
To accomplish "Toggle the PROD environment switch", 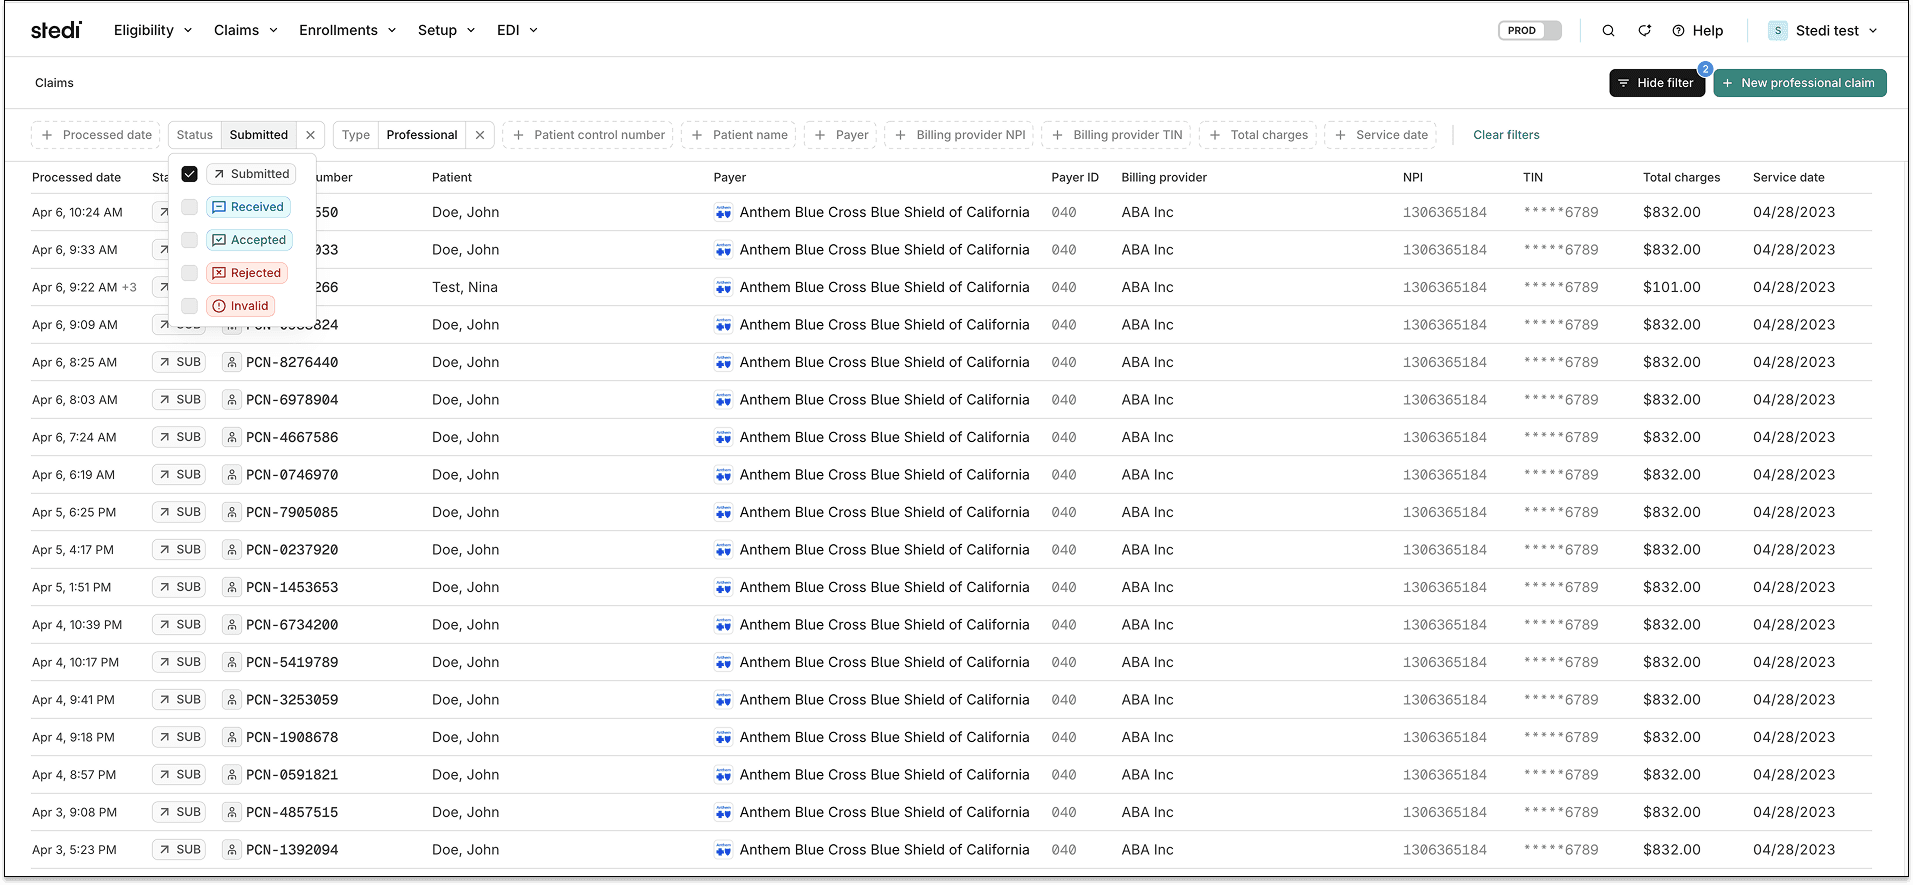I will tap(1529, 30).
